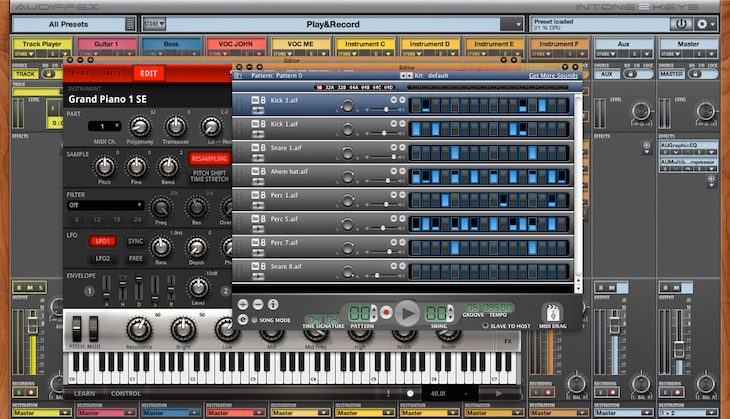Turn the Polyphony knob
Screen dimensions: 730x419
point(141,126)
